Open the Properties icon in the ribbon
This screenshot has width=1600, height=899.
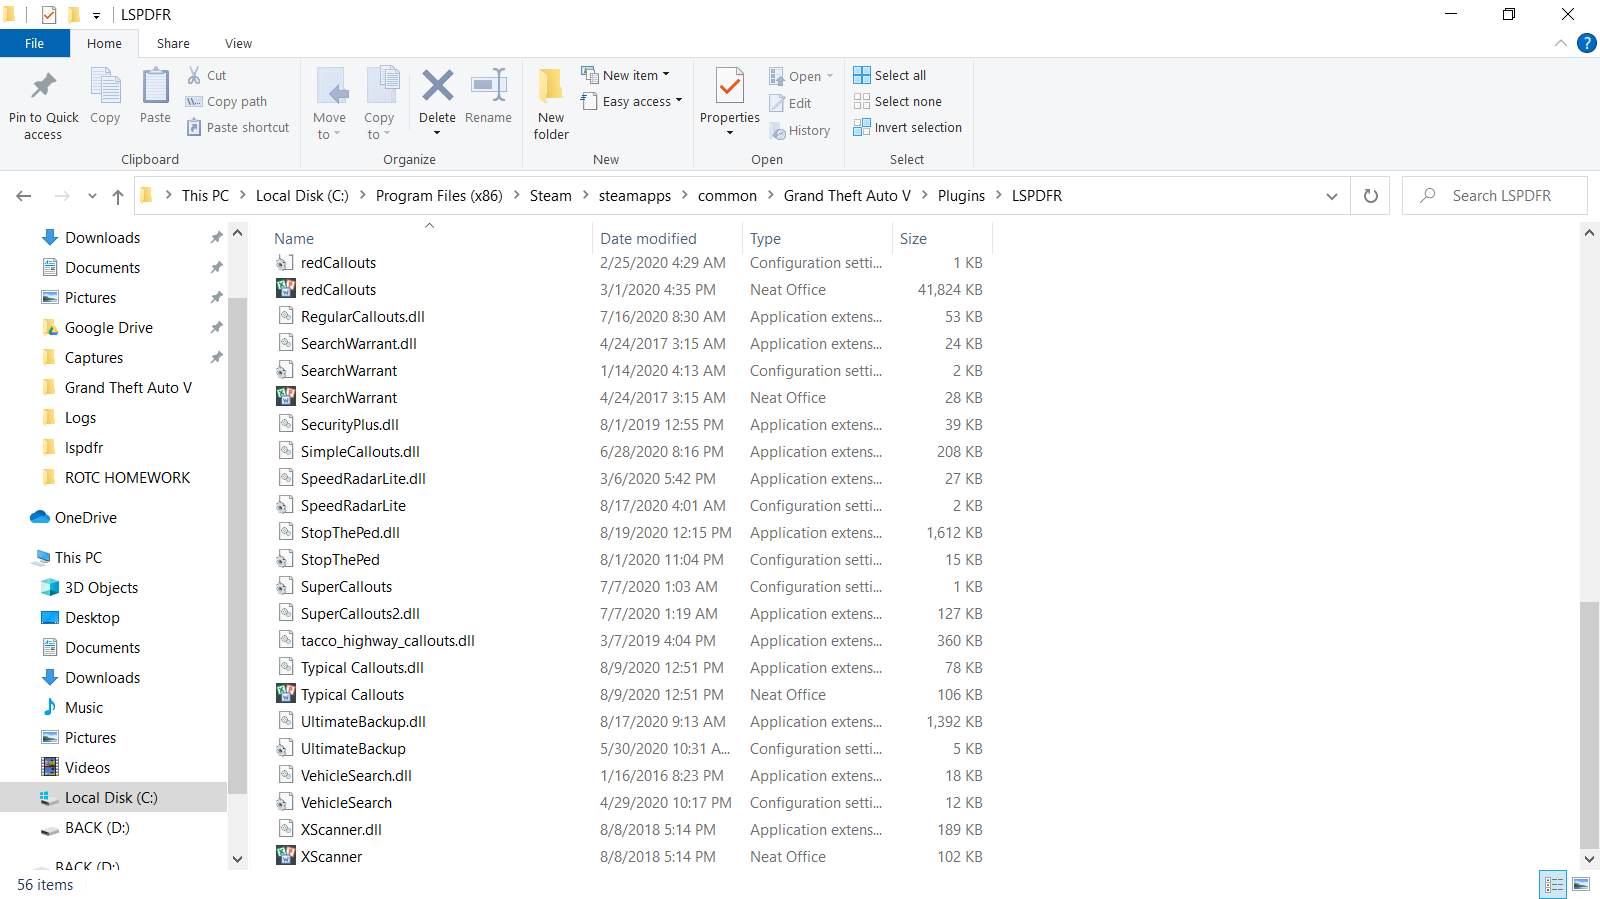click(x=730, y=86)
